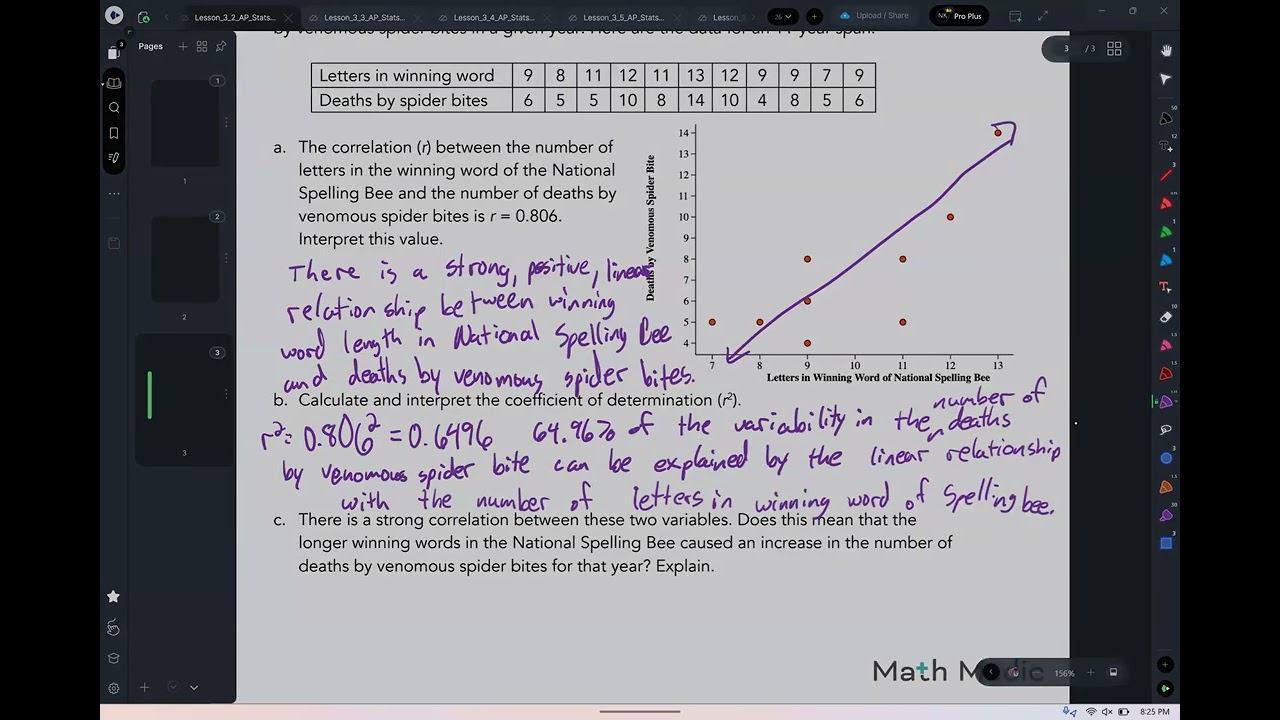
Task: Zoom in with the plus button near 156%
Action: pos(1090,673)
